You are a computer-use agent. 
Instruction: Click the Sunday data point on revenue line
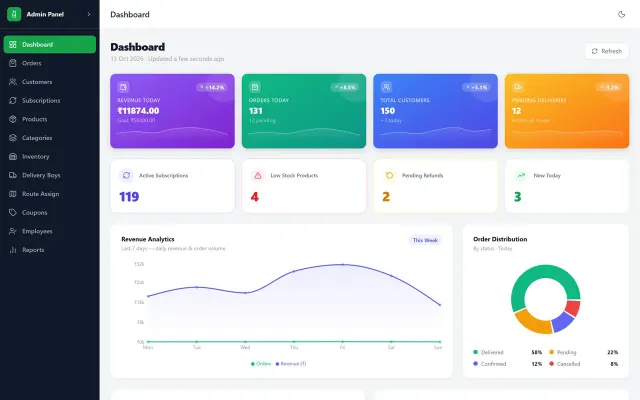pyautogui.click(x=440, y=305)
